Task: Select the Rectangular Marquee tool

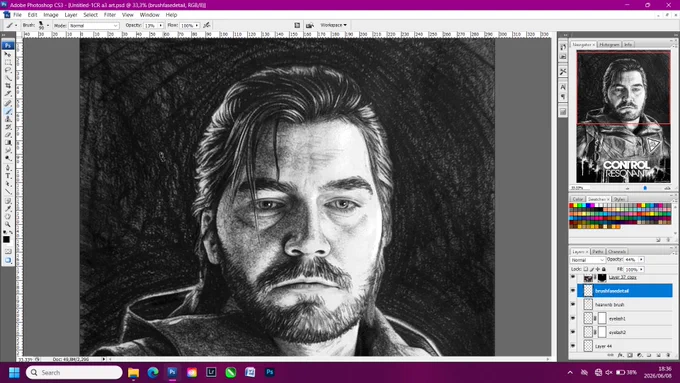Action: (8, 62)
